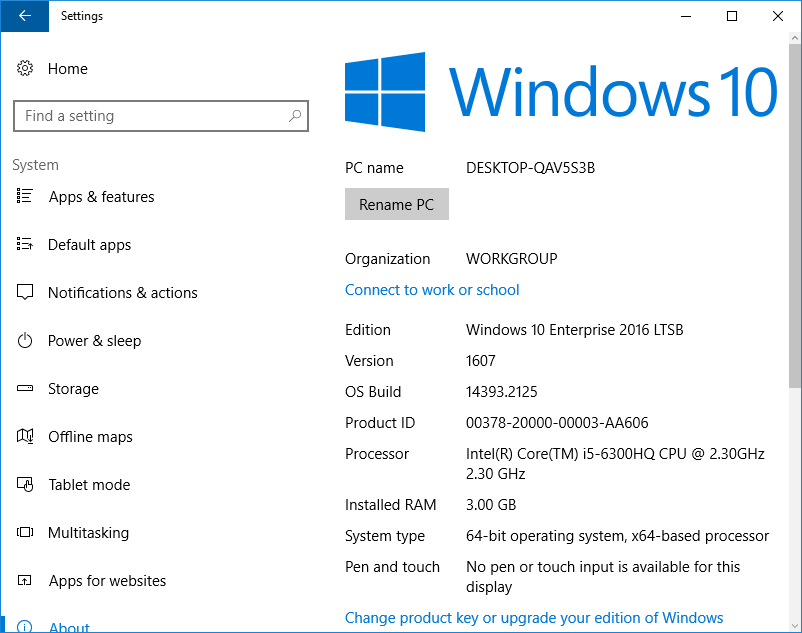This screenshot has width=802, height=633.
Task: Click the Storage drive icon
Action: 25,388
